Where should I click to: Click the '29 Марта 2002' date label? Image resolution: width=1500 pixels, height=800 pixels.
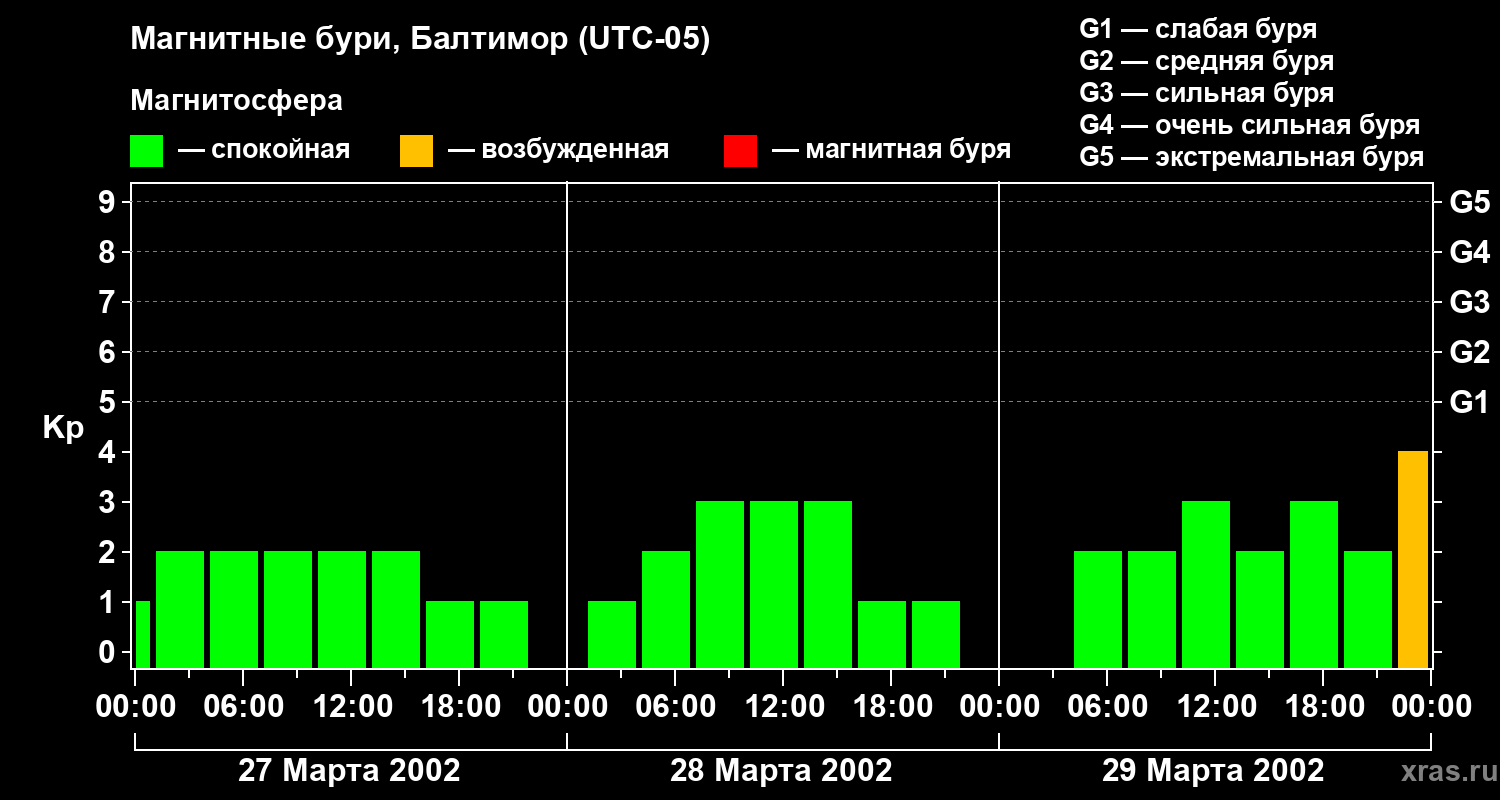(x=1213, y=771)
